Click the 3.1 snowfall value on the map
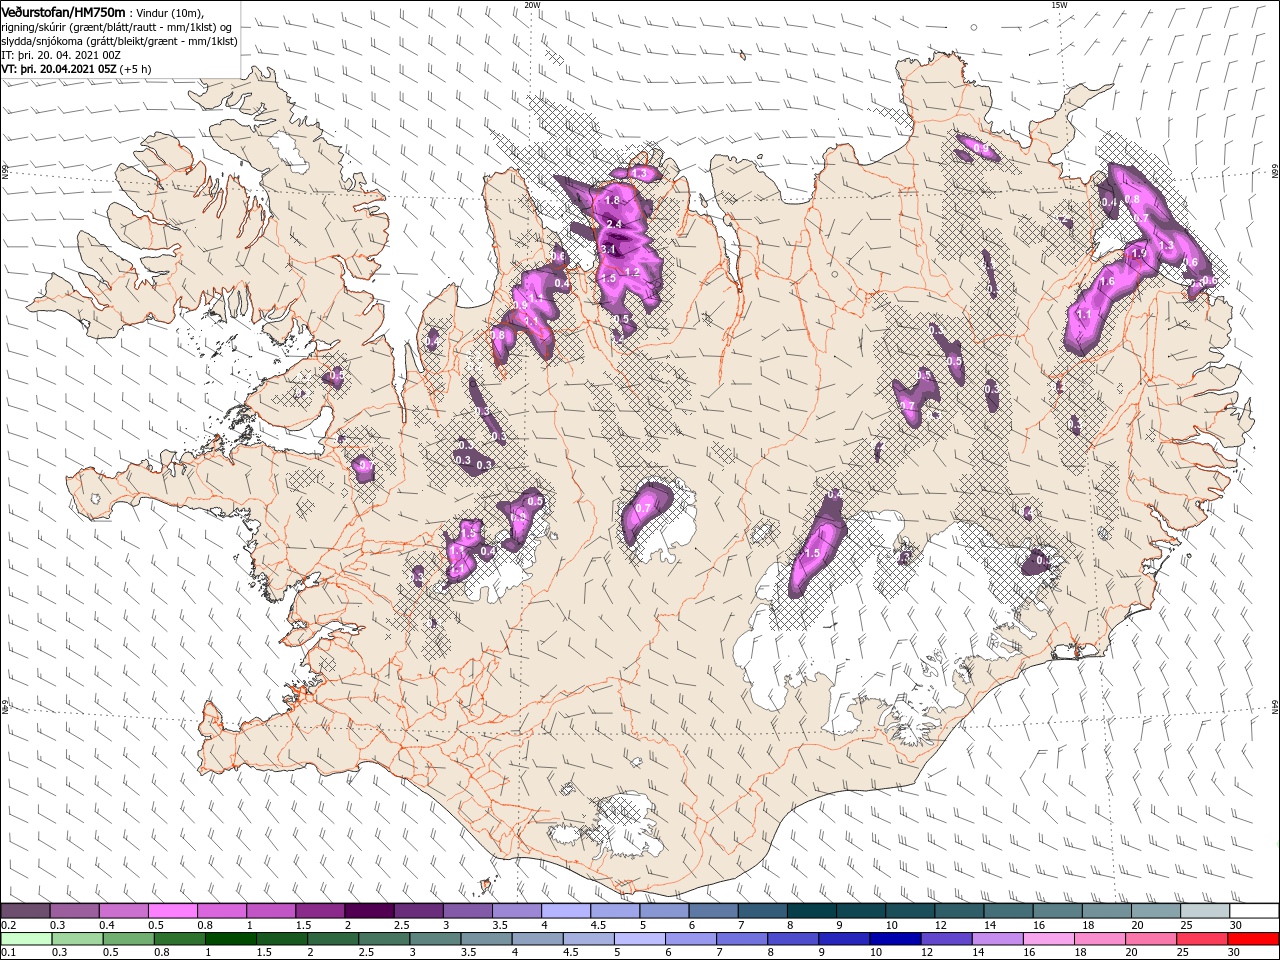1280x960 pixels. (x=607, y=248)
